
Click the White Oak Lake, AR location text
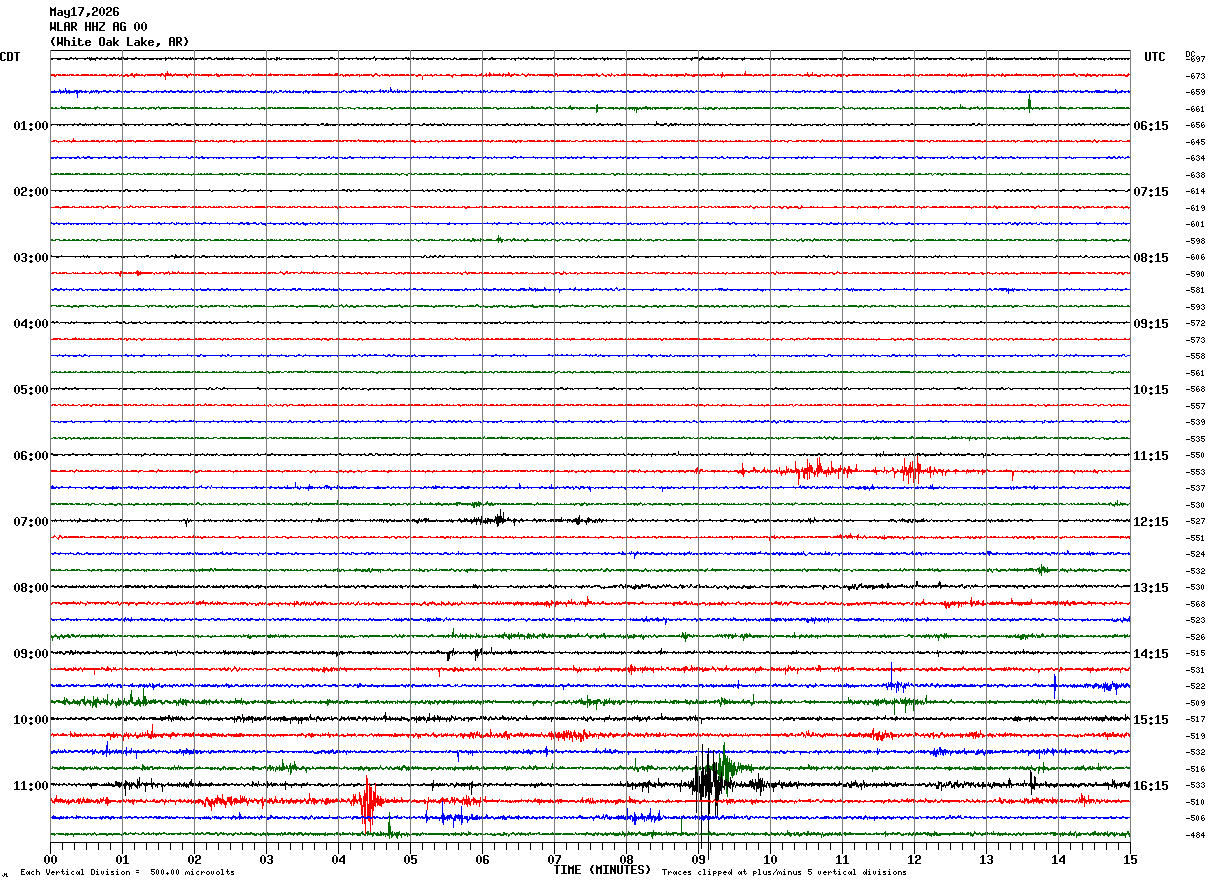pyautogui.click(x=119, y=42)
